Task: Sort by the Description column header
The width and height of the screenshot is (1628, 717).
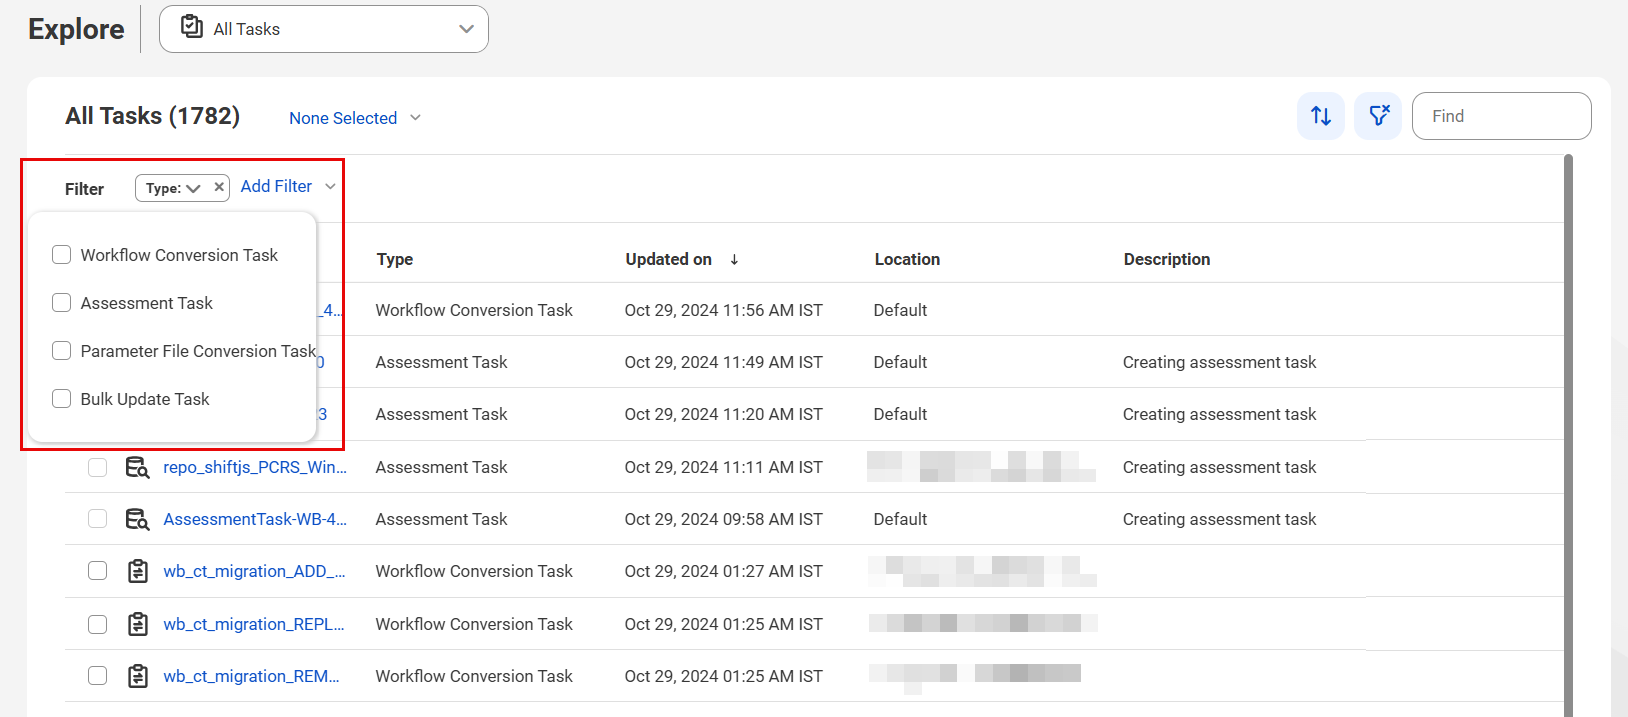Action: (1167, 259)
